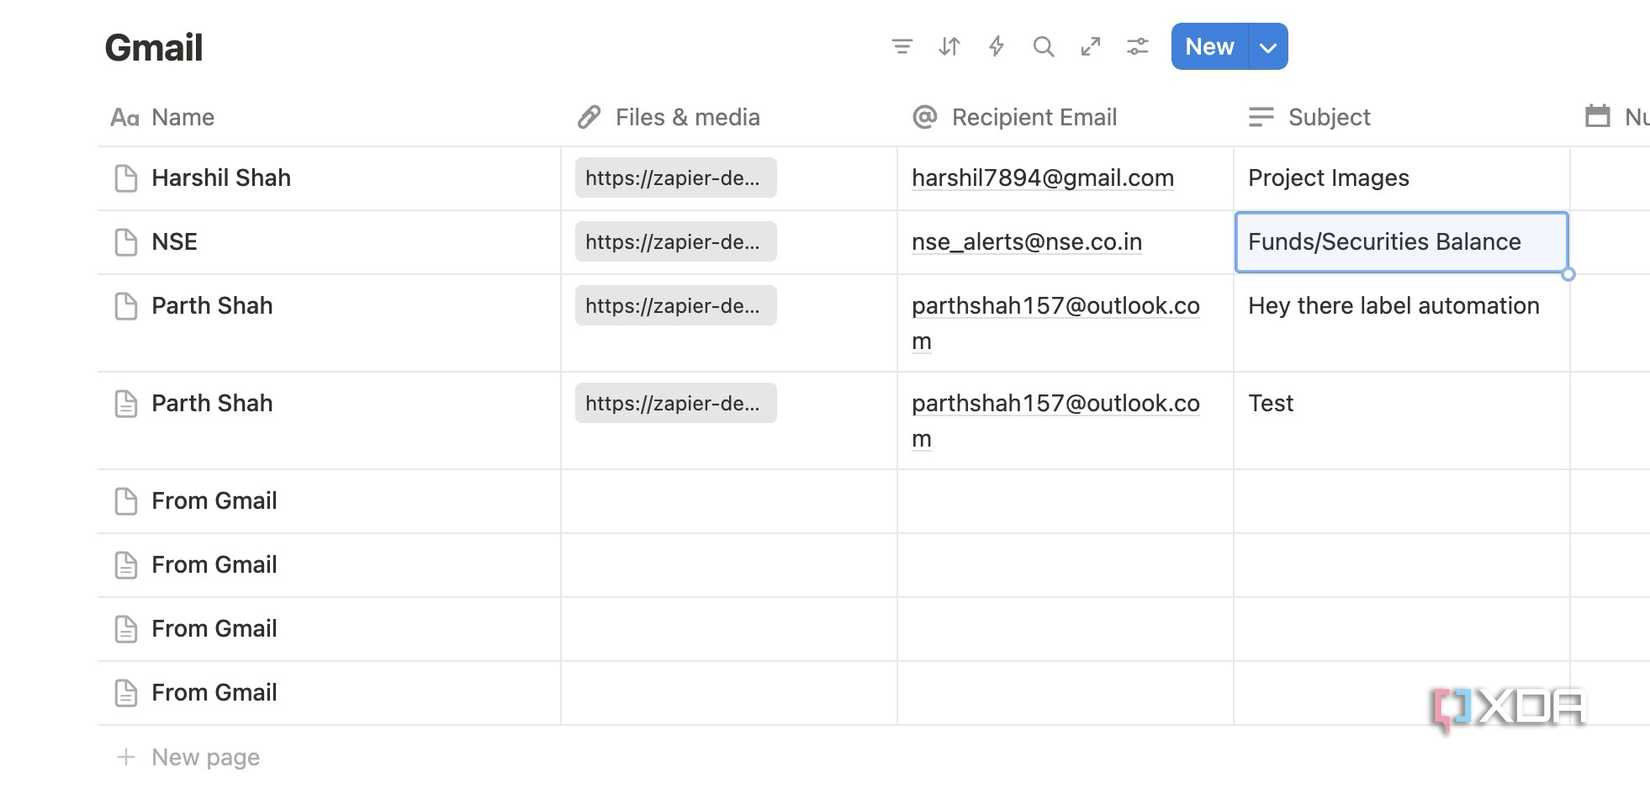The image size is (1650, 799).
Task: Click New page at the bottom
Action: [205, 757]
